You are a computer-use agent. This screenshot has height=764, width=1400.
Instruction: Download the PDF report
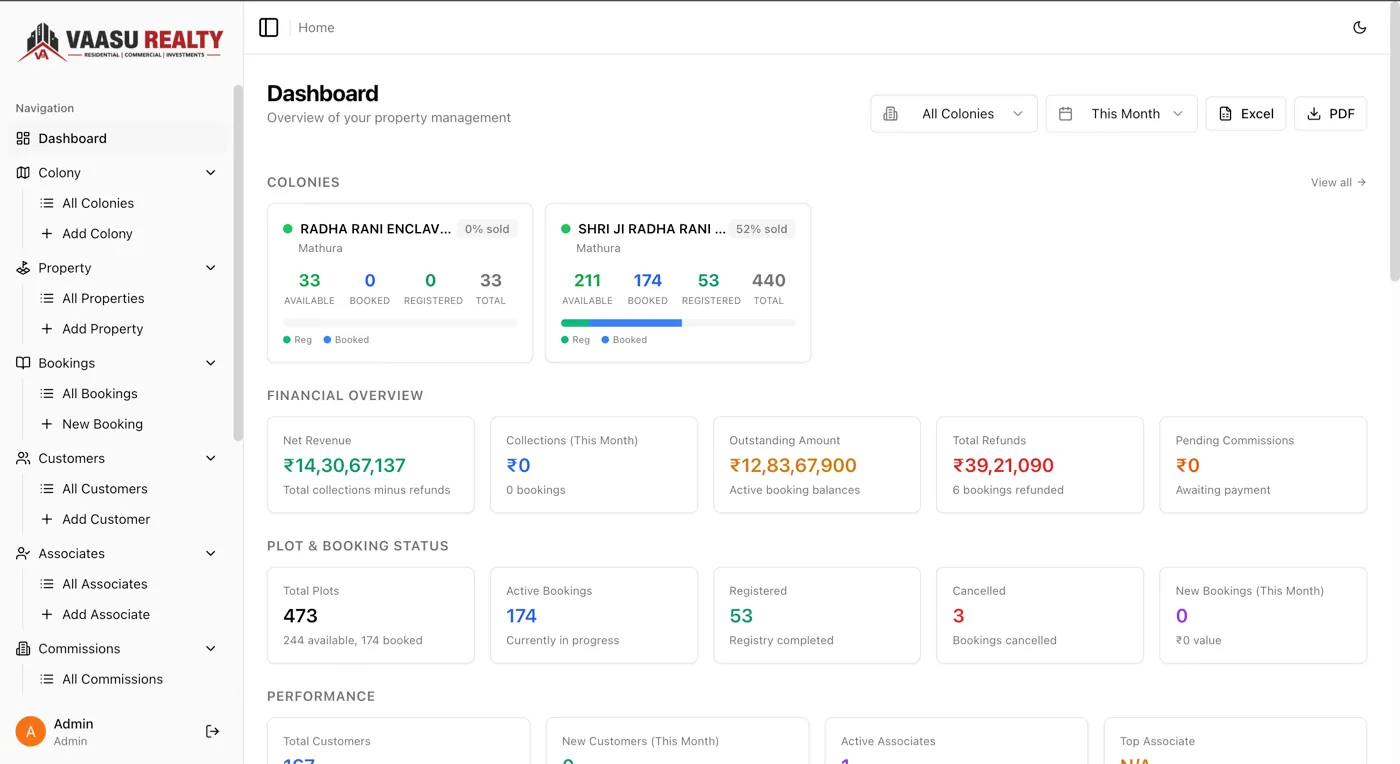1330,114
